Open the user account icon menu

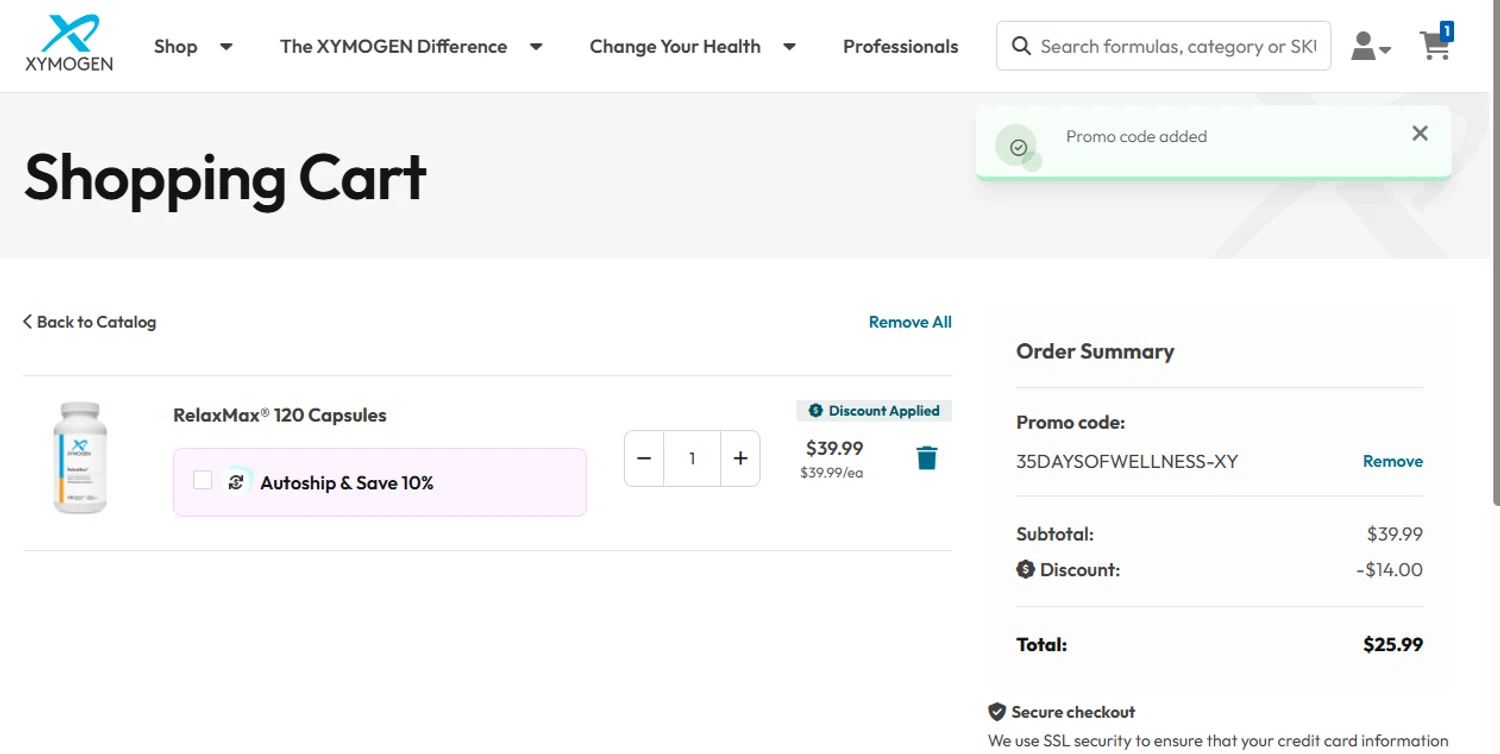(x=1370, y=46)
